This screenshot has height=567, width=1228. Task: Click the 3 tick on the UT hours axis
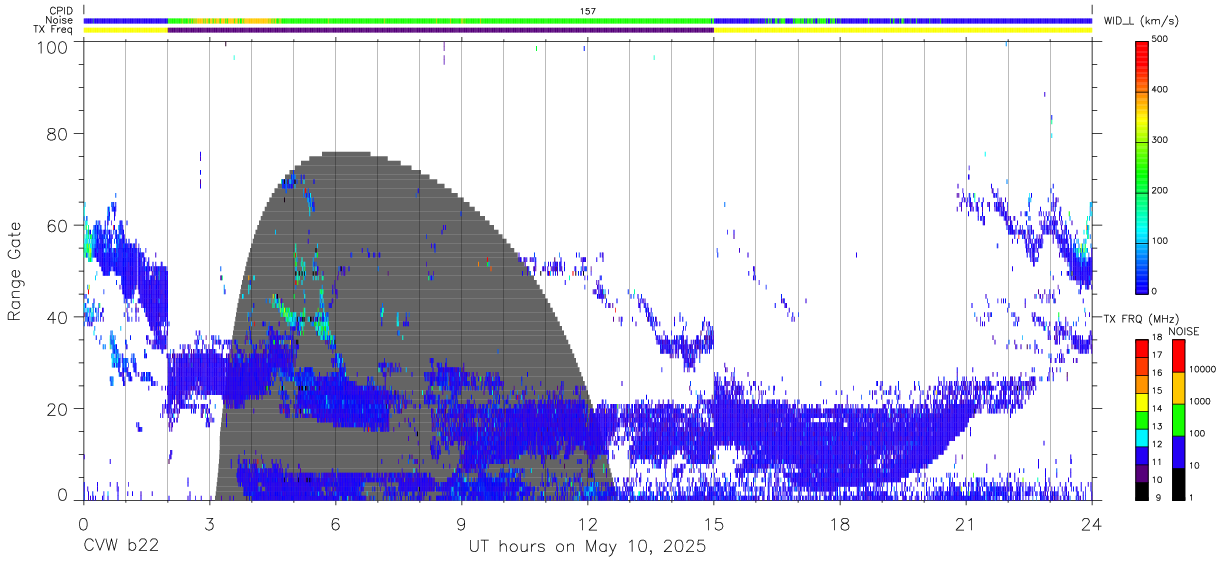click(x=210, y=523)
